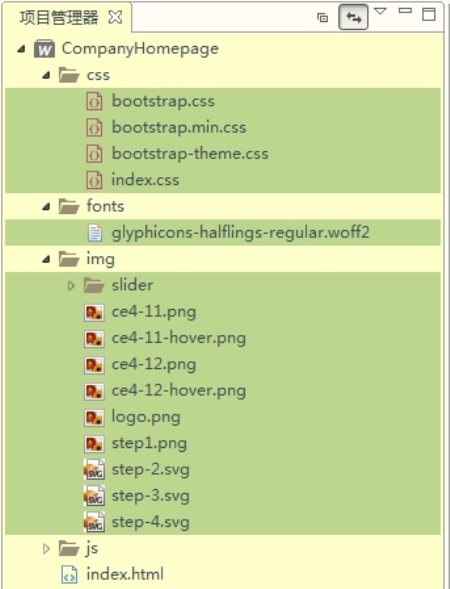This screenshot has width=450, height=589.
Task: Open the view menu dropdown triangle
Action: [x=381, y=11]
